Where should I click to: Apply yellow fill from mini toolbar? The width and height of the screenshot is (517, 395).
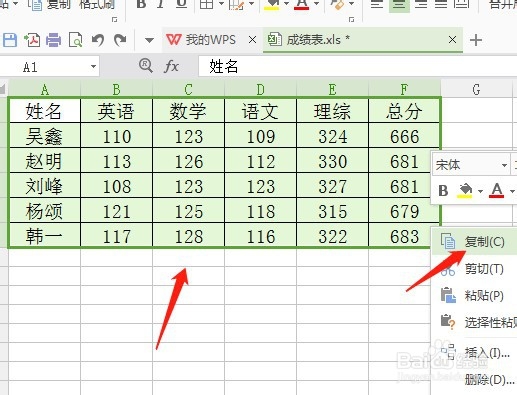464,191
